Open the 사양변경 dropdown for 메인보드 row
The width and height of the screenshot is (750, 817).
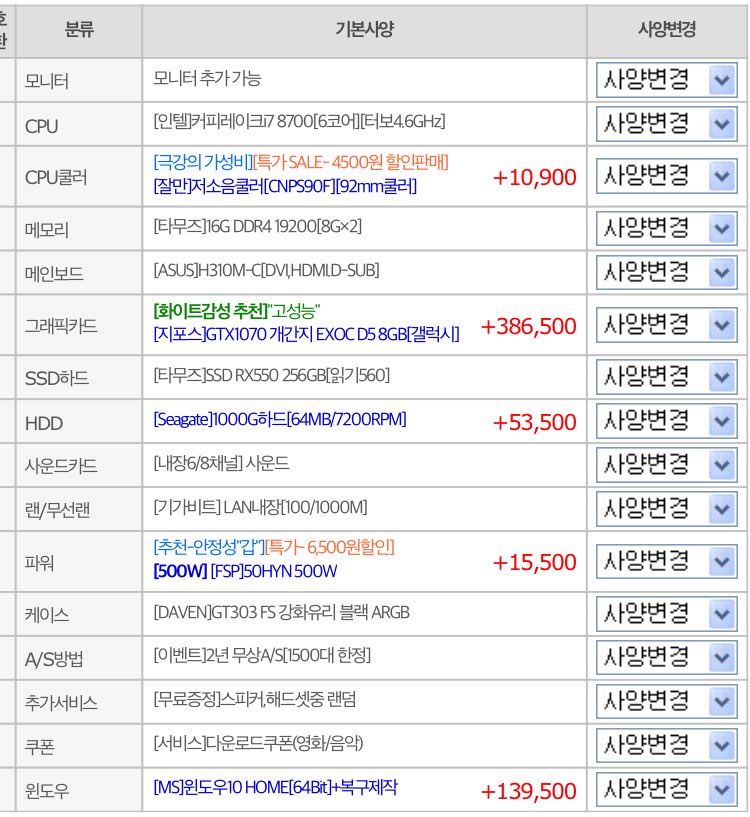666,272
